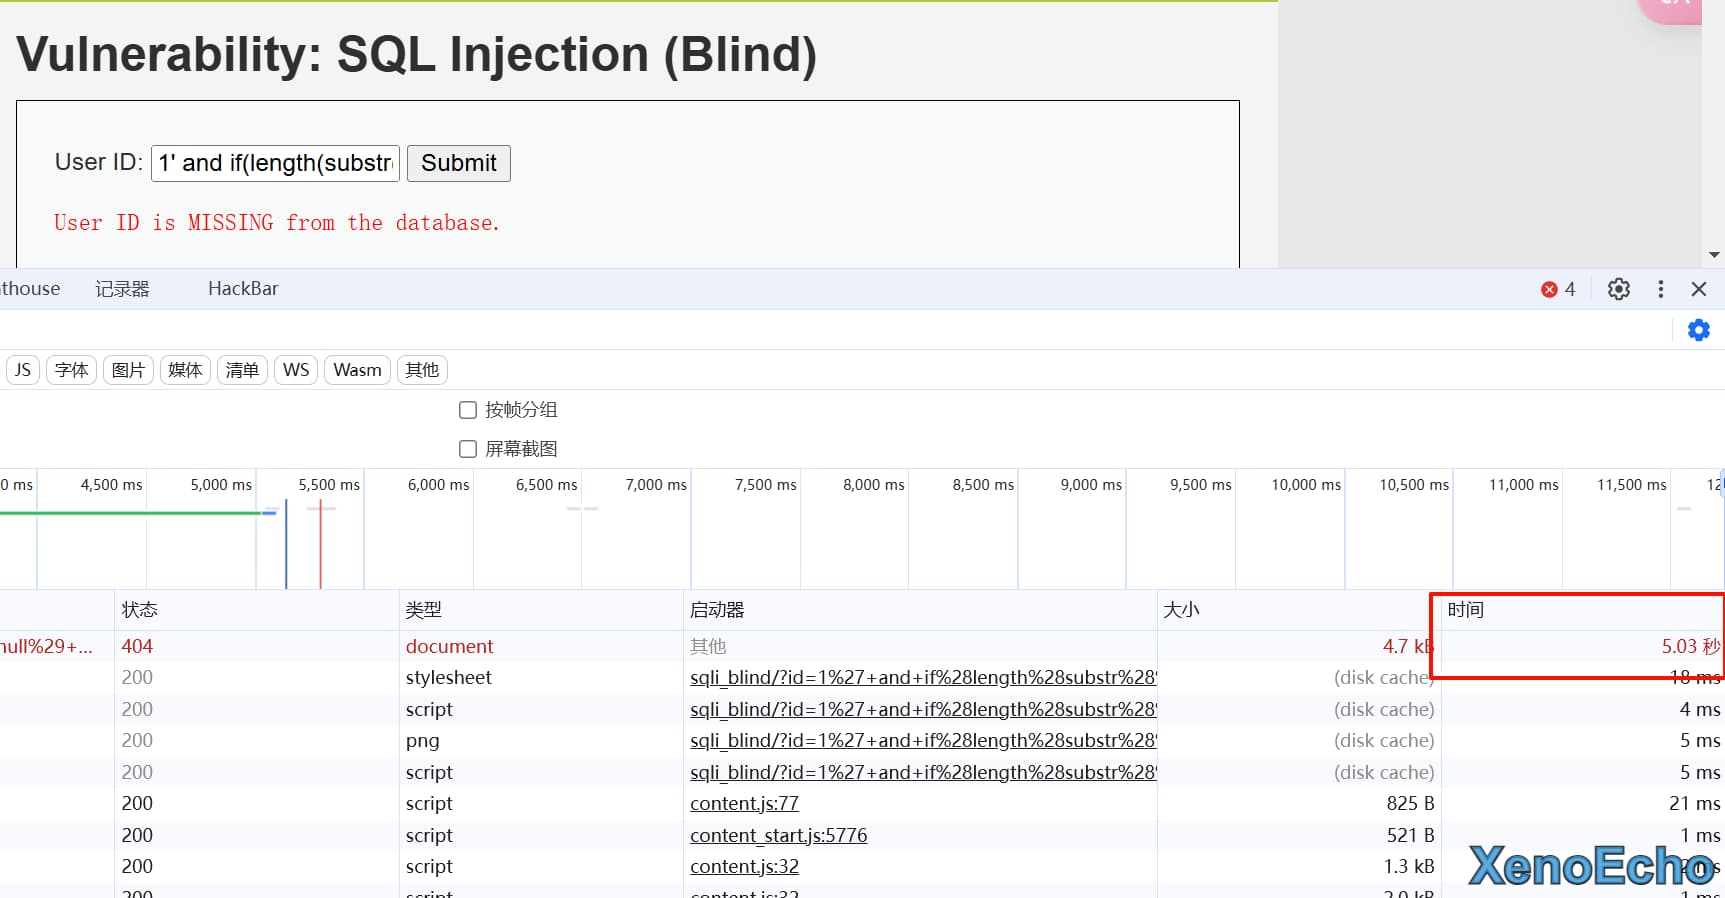Switch to the HackBar tab
The image size is (1725, 898).
243,289
